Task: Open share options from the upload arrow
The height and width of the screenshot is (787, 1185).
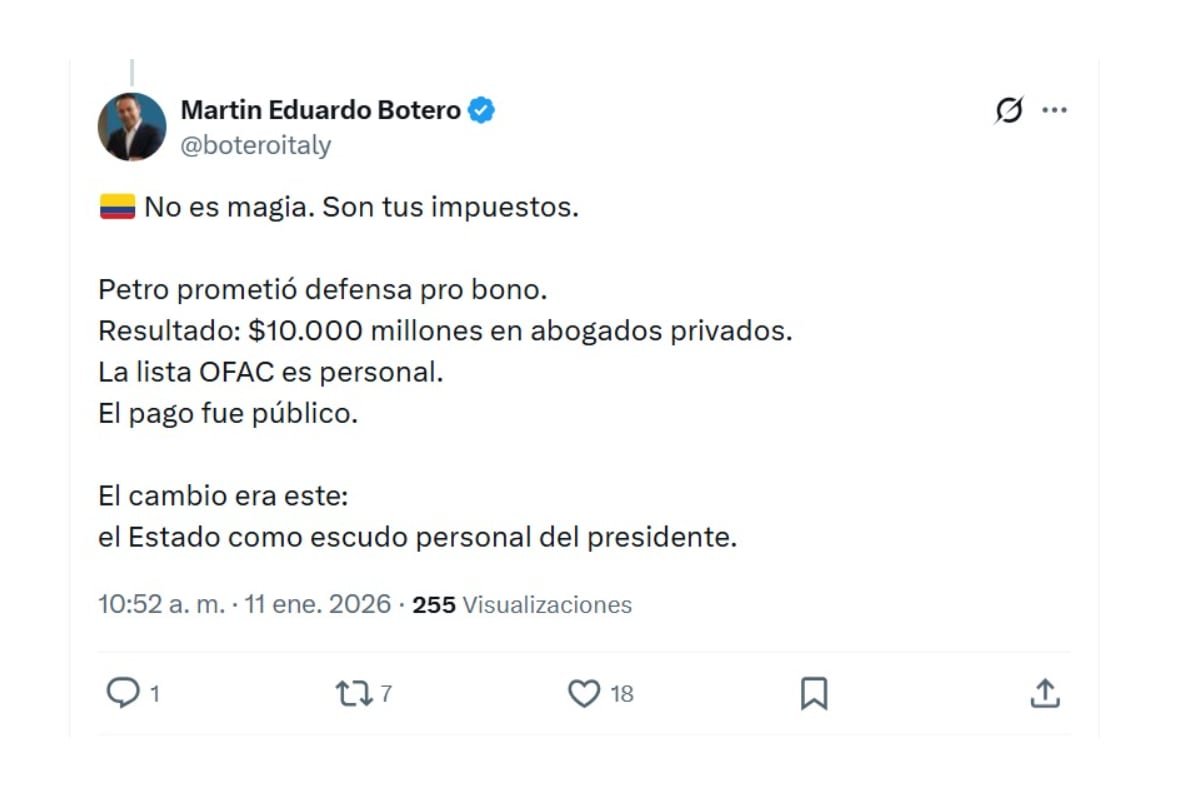Action: [x=1045, y=691]
